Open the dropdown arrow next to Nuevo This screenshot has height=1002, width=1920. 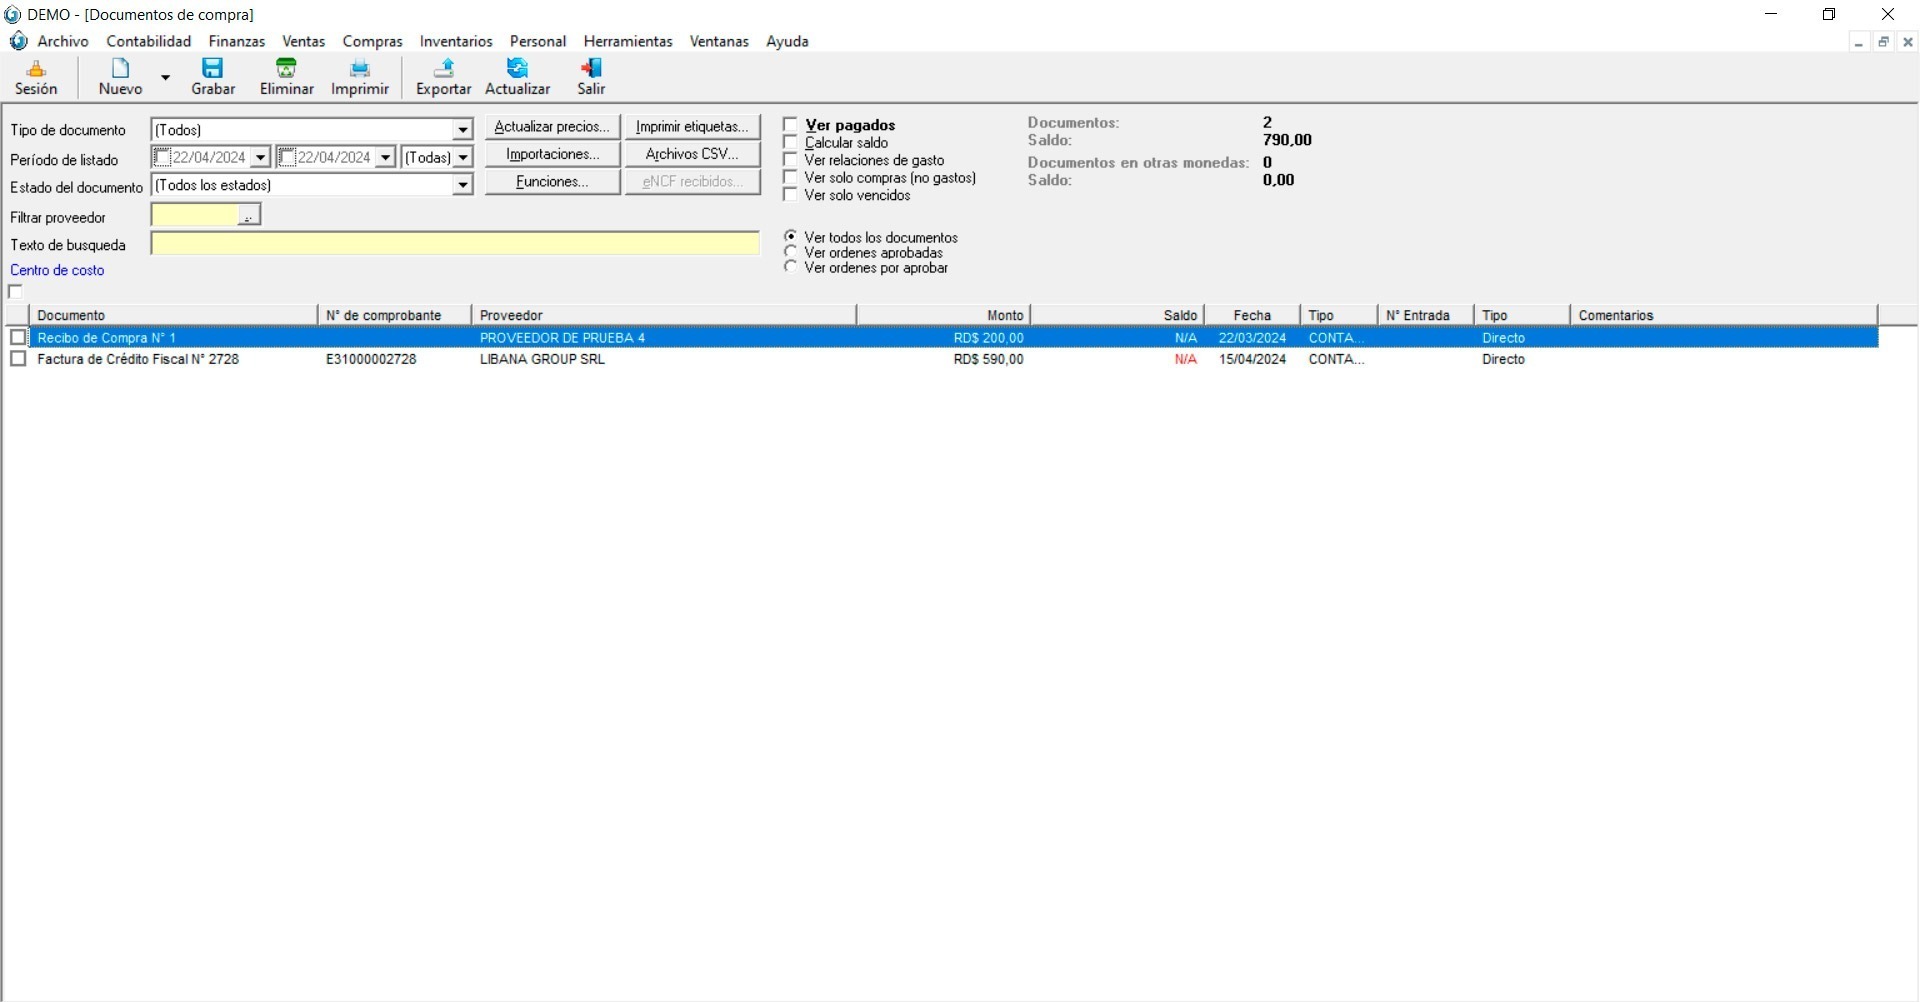(x=166, y=77)
